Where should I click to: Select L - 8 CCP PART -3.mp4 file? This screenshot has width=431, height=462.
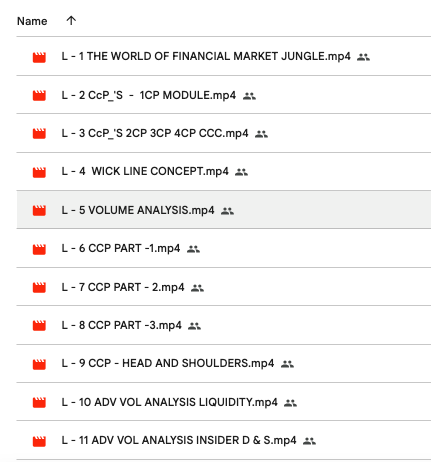tap(224, 325)
